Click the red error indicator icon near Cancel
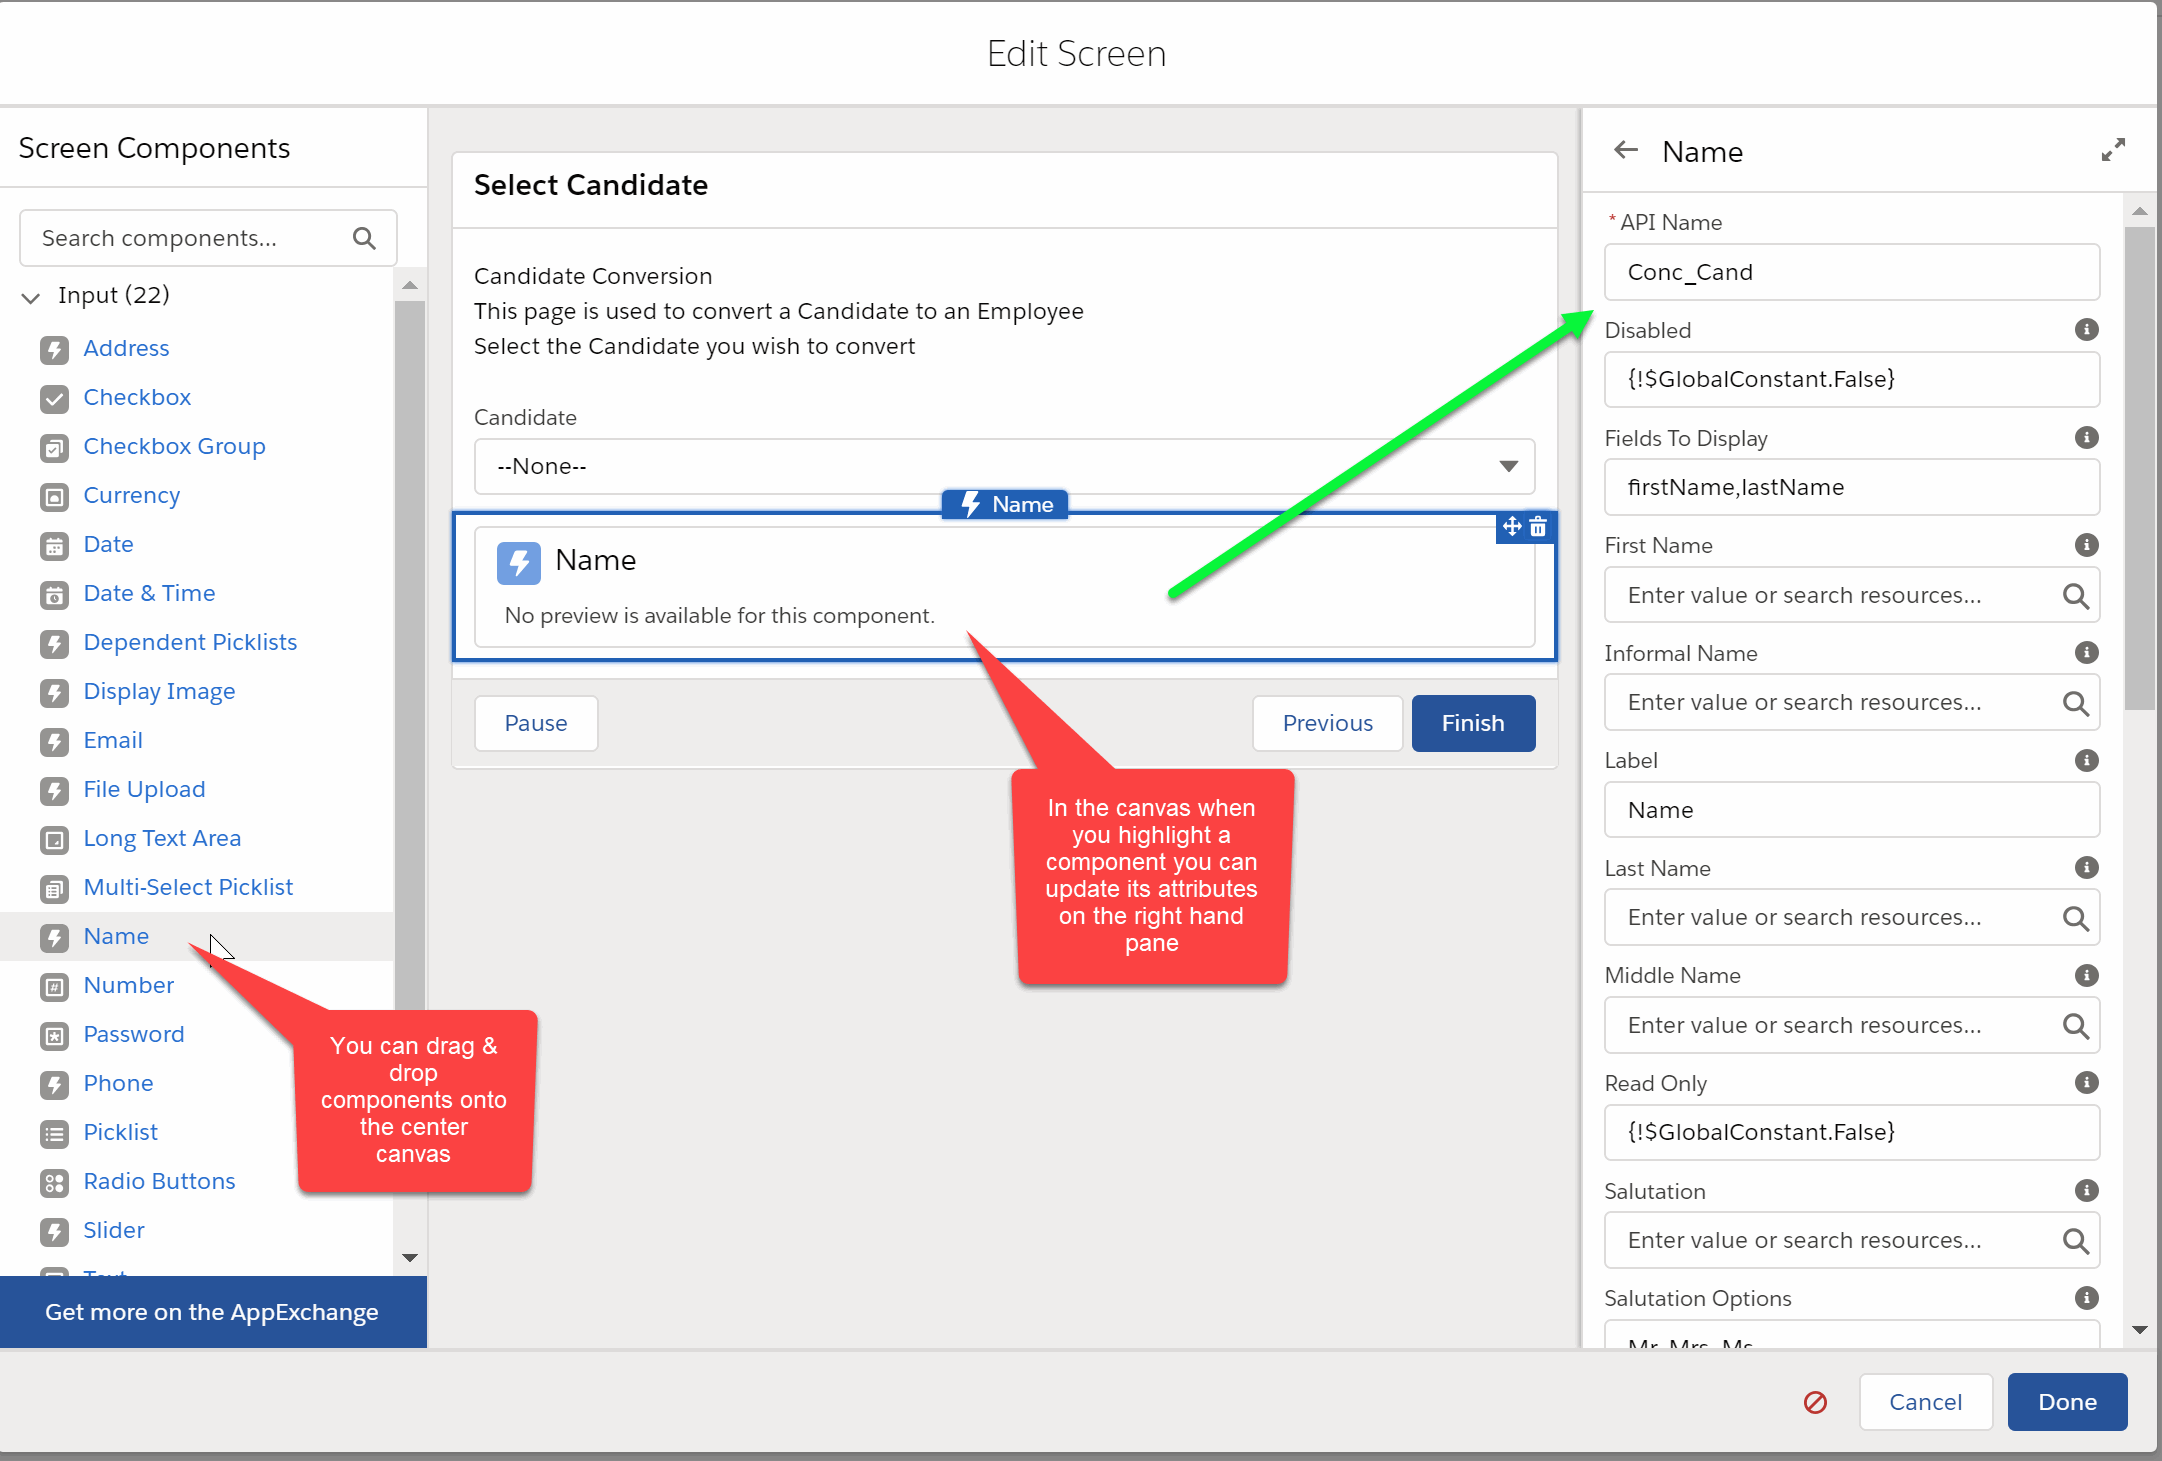Screen dimensions: 2162x1461 (x=1815, y=1402)
